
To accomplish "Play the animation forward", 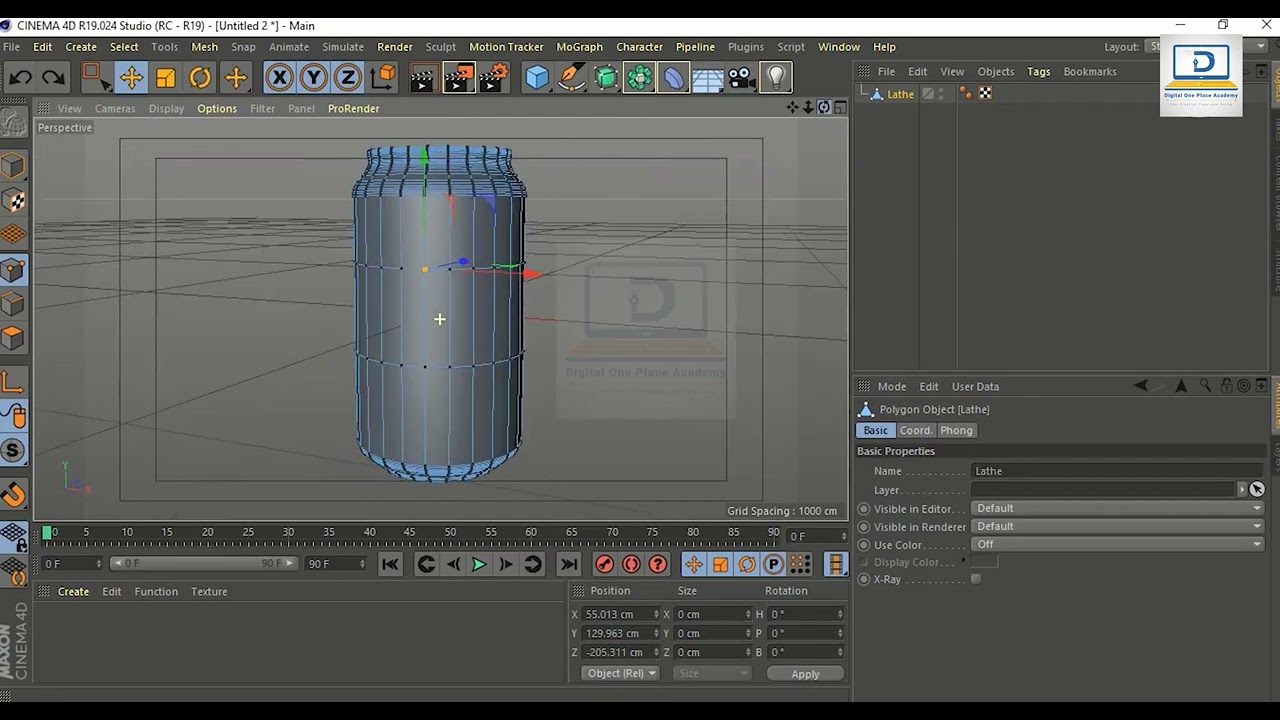I will coord(479,565).
